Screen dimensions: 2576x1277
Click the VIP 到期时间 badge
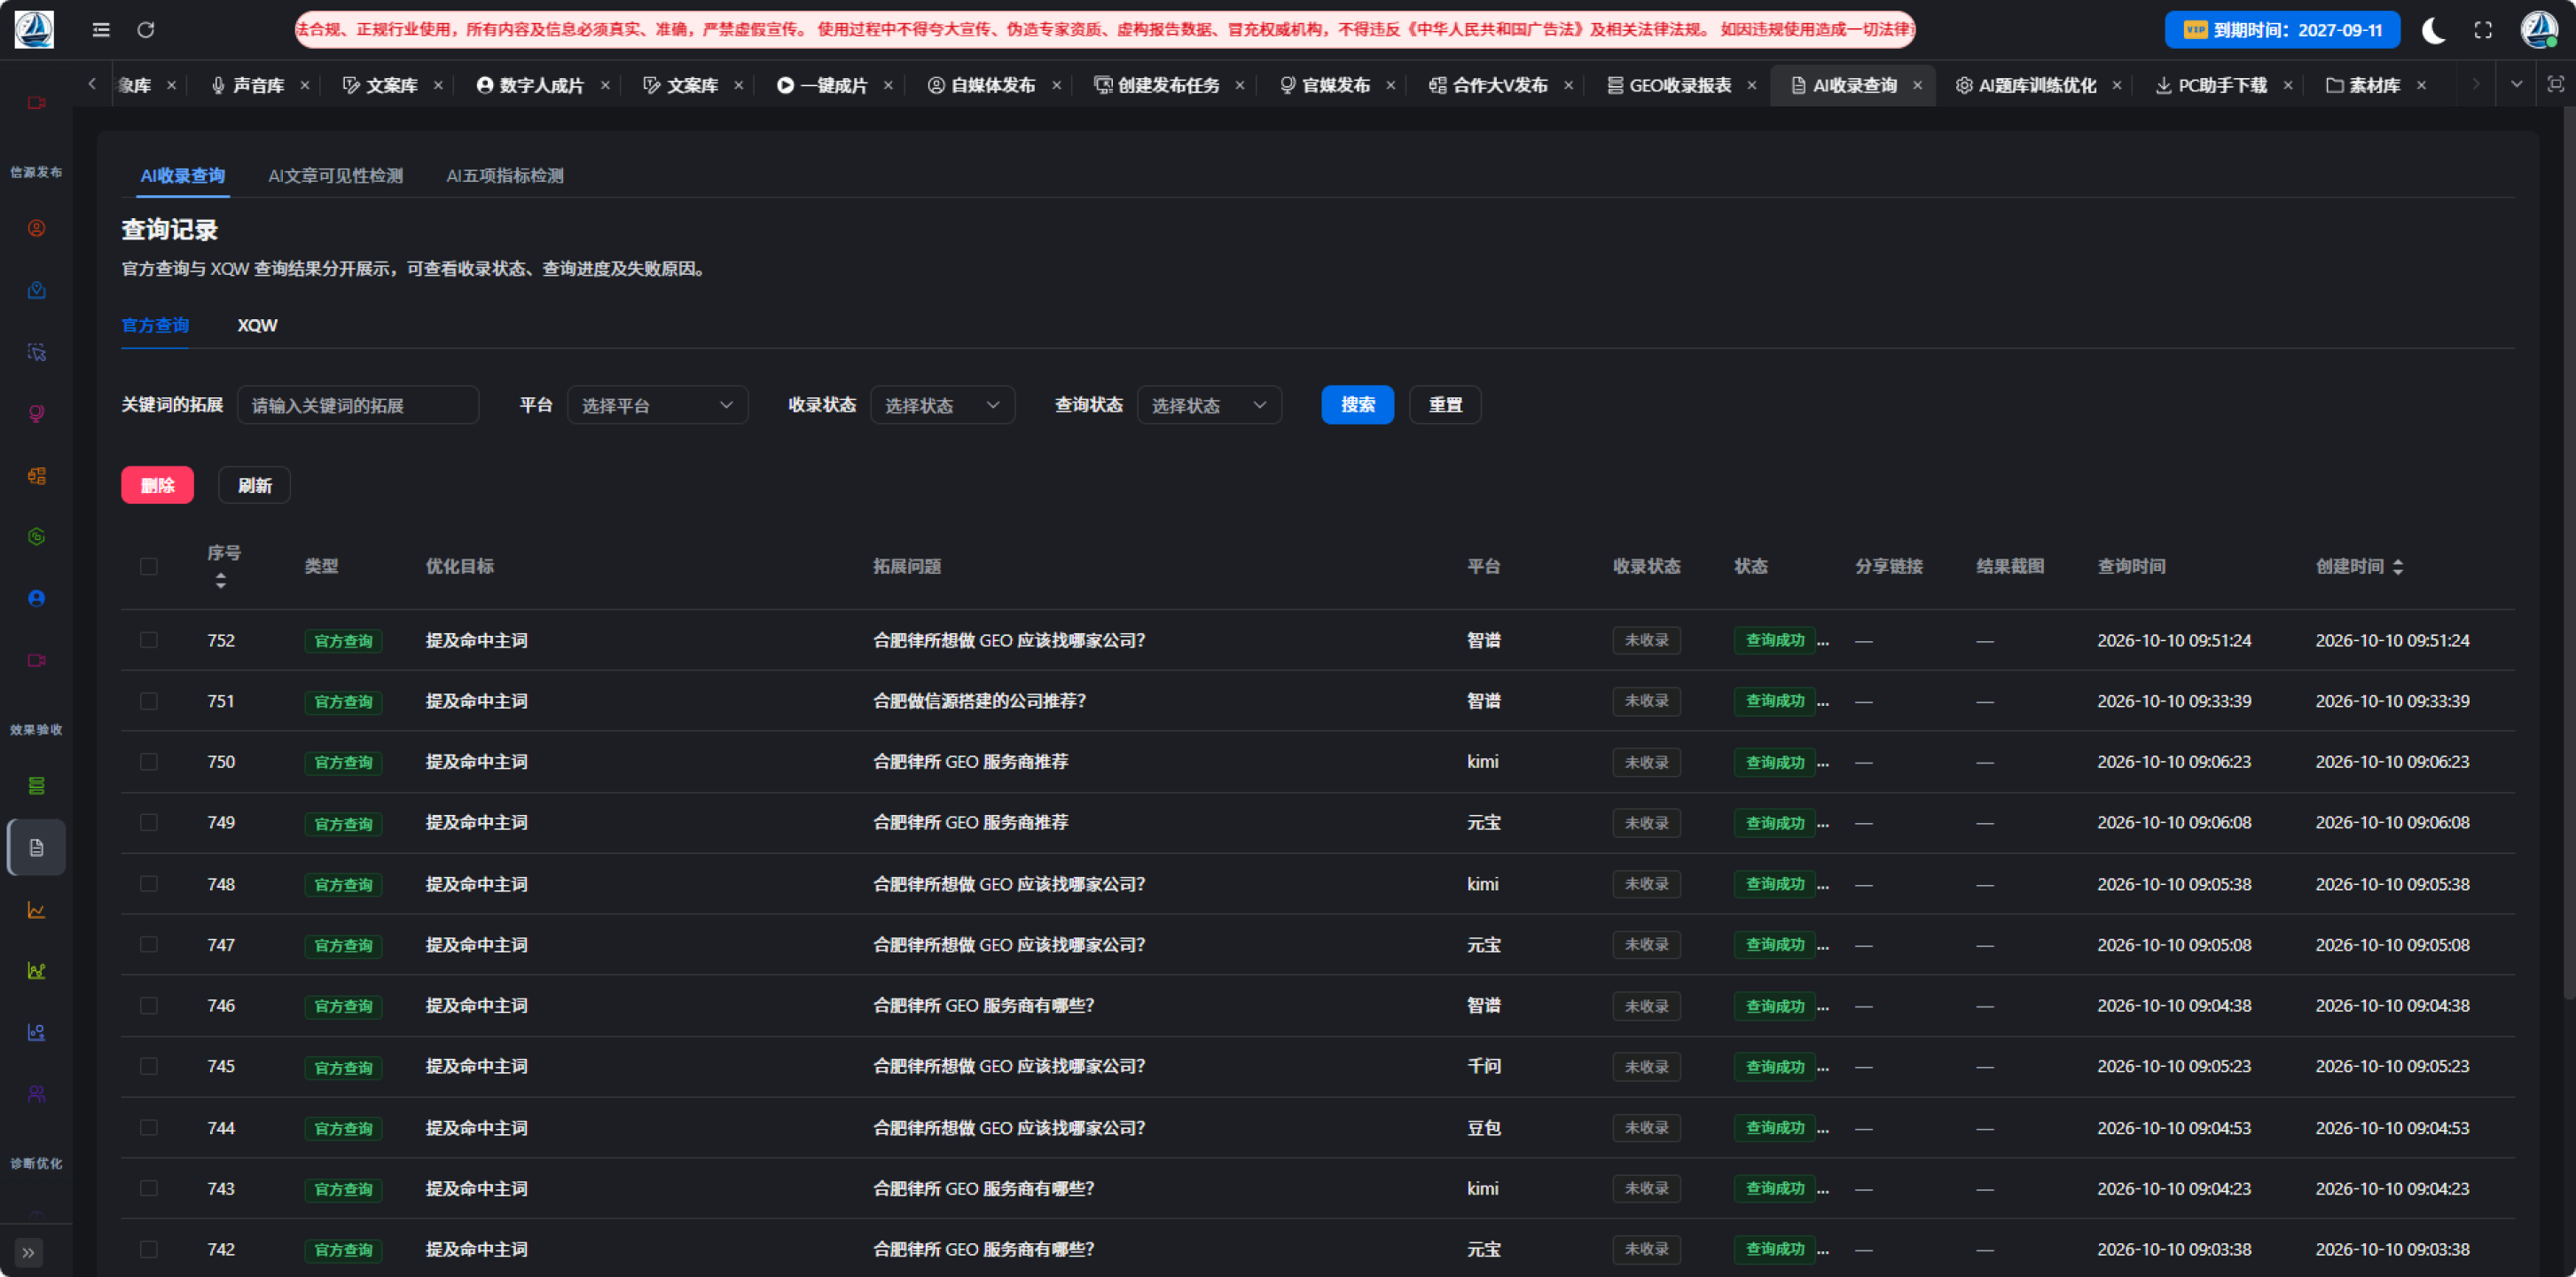coord(2282,30)
